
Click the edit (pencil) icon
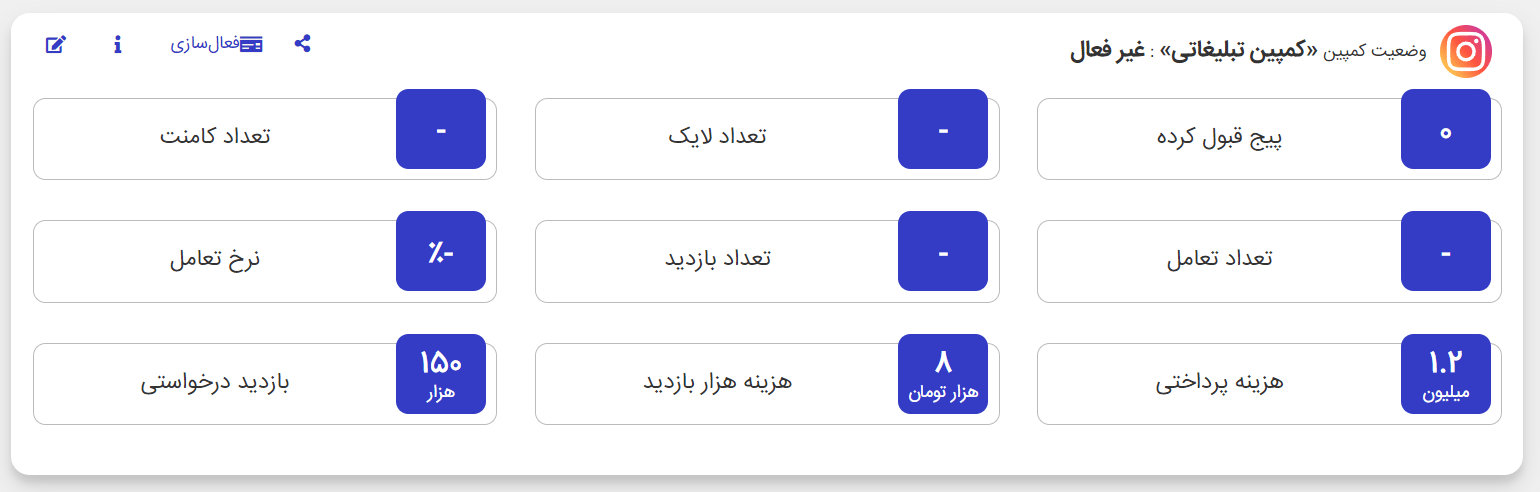coord(56,44)
